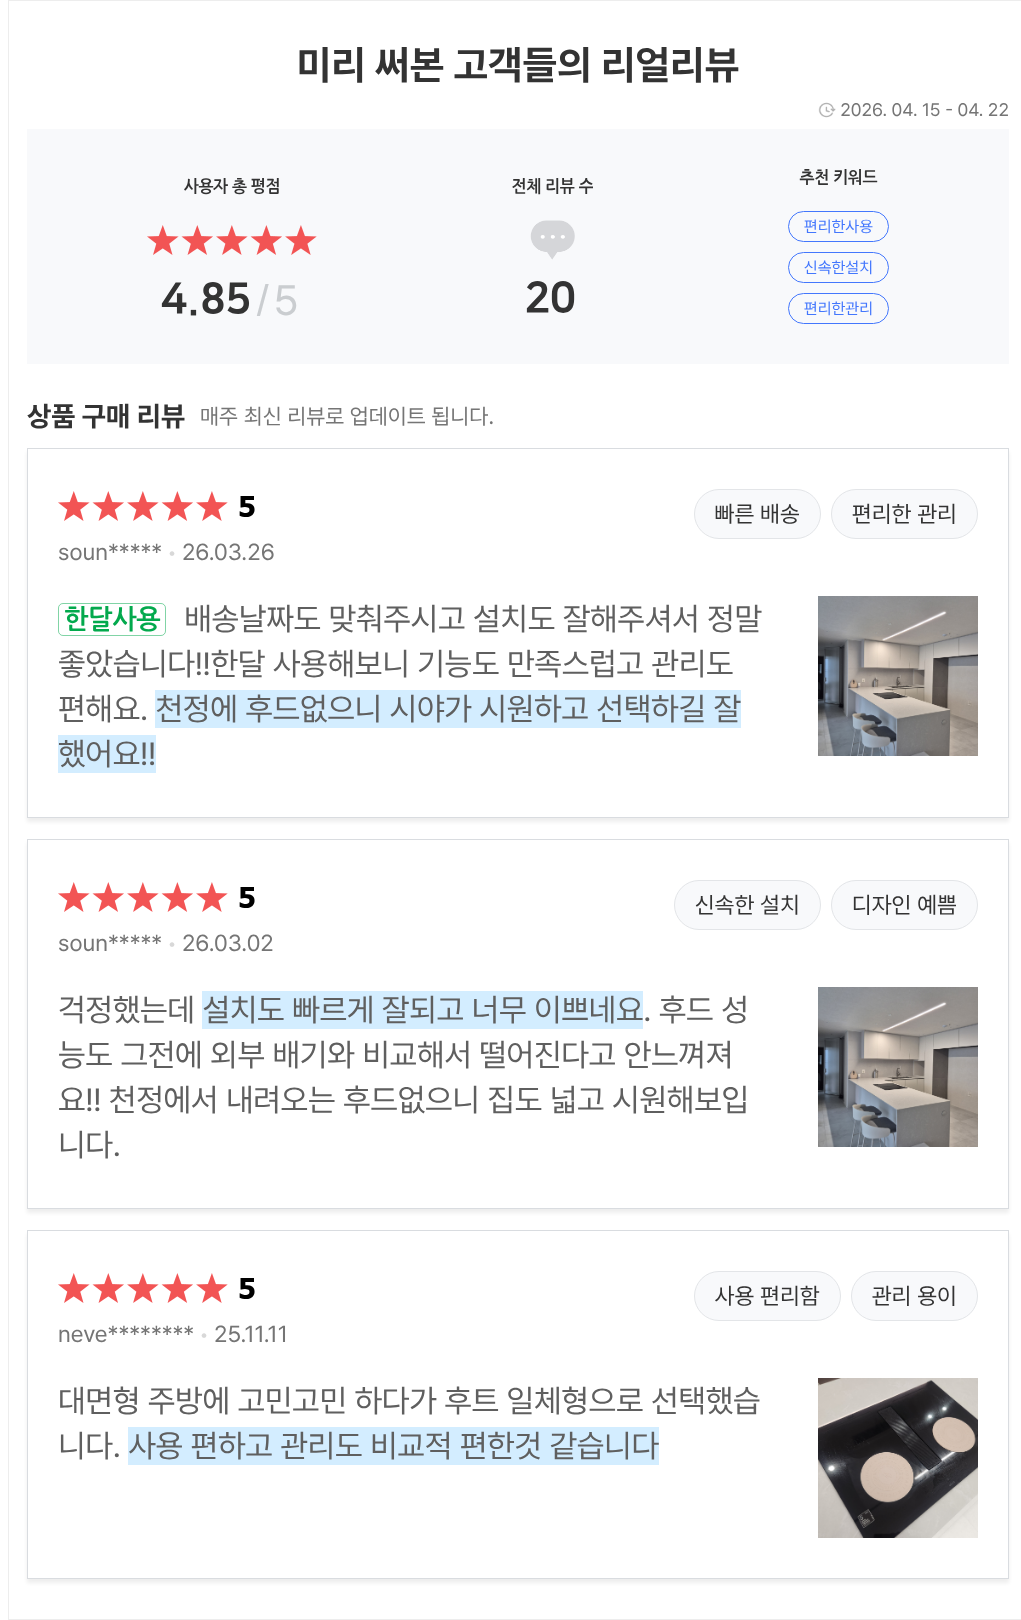Click the speech bubble review count icon
The width and height of the screenshot is (1021, 1620).
pos(552,238)
